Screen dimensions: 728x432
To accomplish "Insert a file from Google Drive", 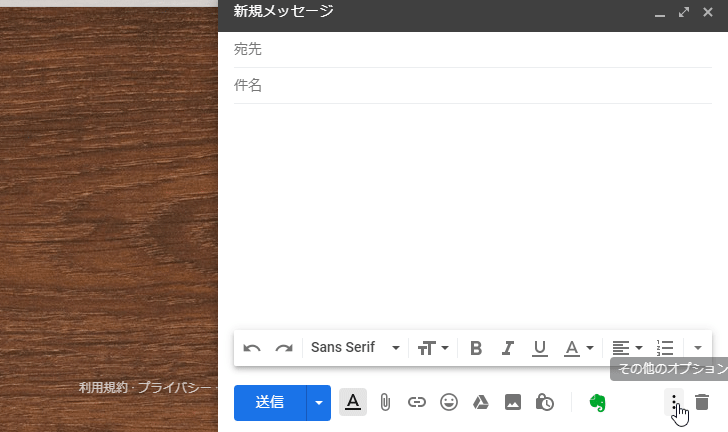I will [x=481, y=402].
